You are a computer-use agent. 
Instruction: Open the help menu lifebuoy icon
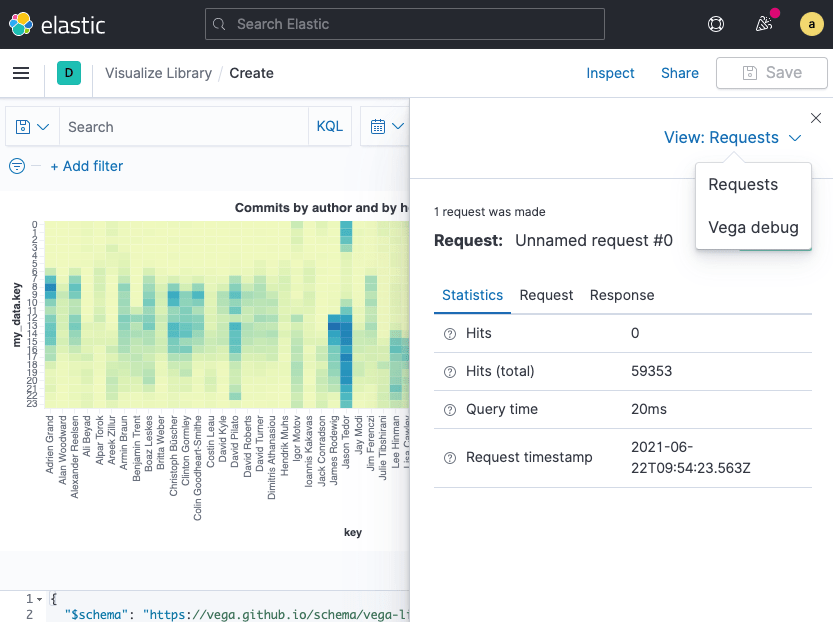click(x=716, y=24)
